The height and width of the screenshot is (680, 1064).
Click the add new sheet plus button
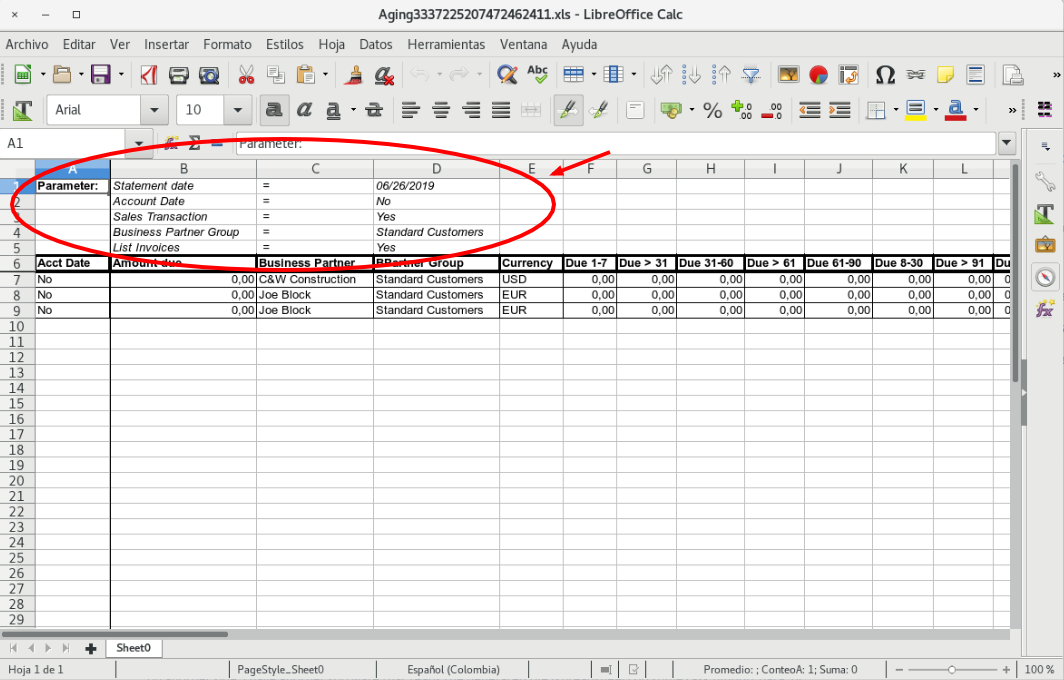coord(91,648)
